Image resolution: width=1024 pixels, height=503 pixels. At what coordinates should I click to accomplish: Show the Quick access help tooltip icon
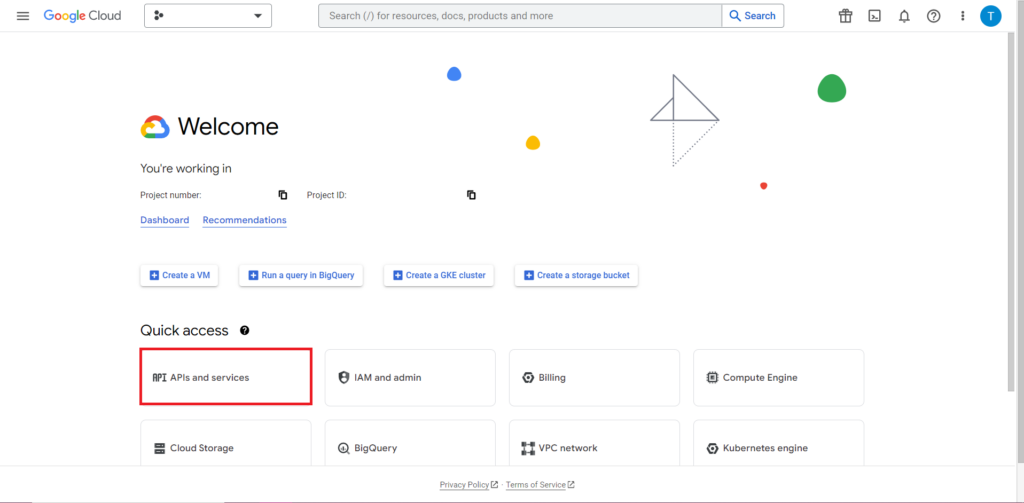click(x=245, y=330)
